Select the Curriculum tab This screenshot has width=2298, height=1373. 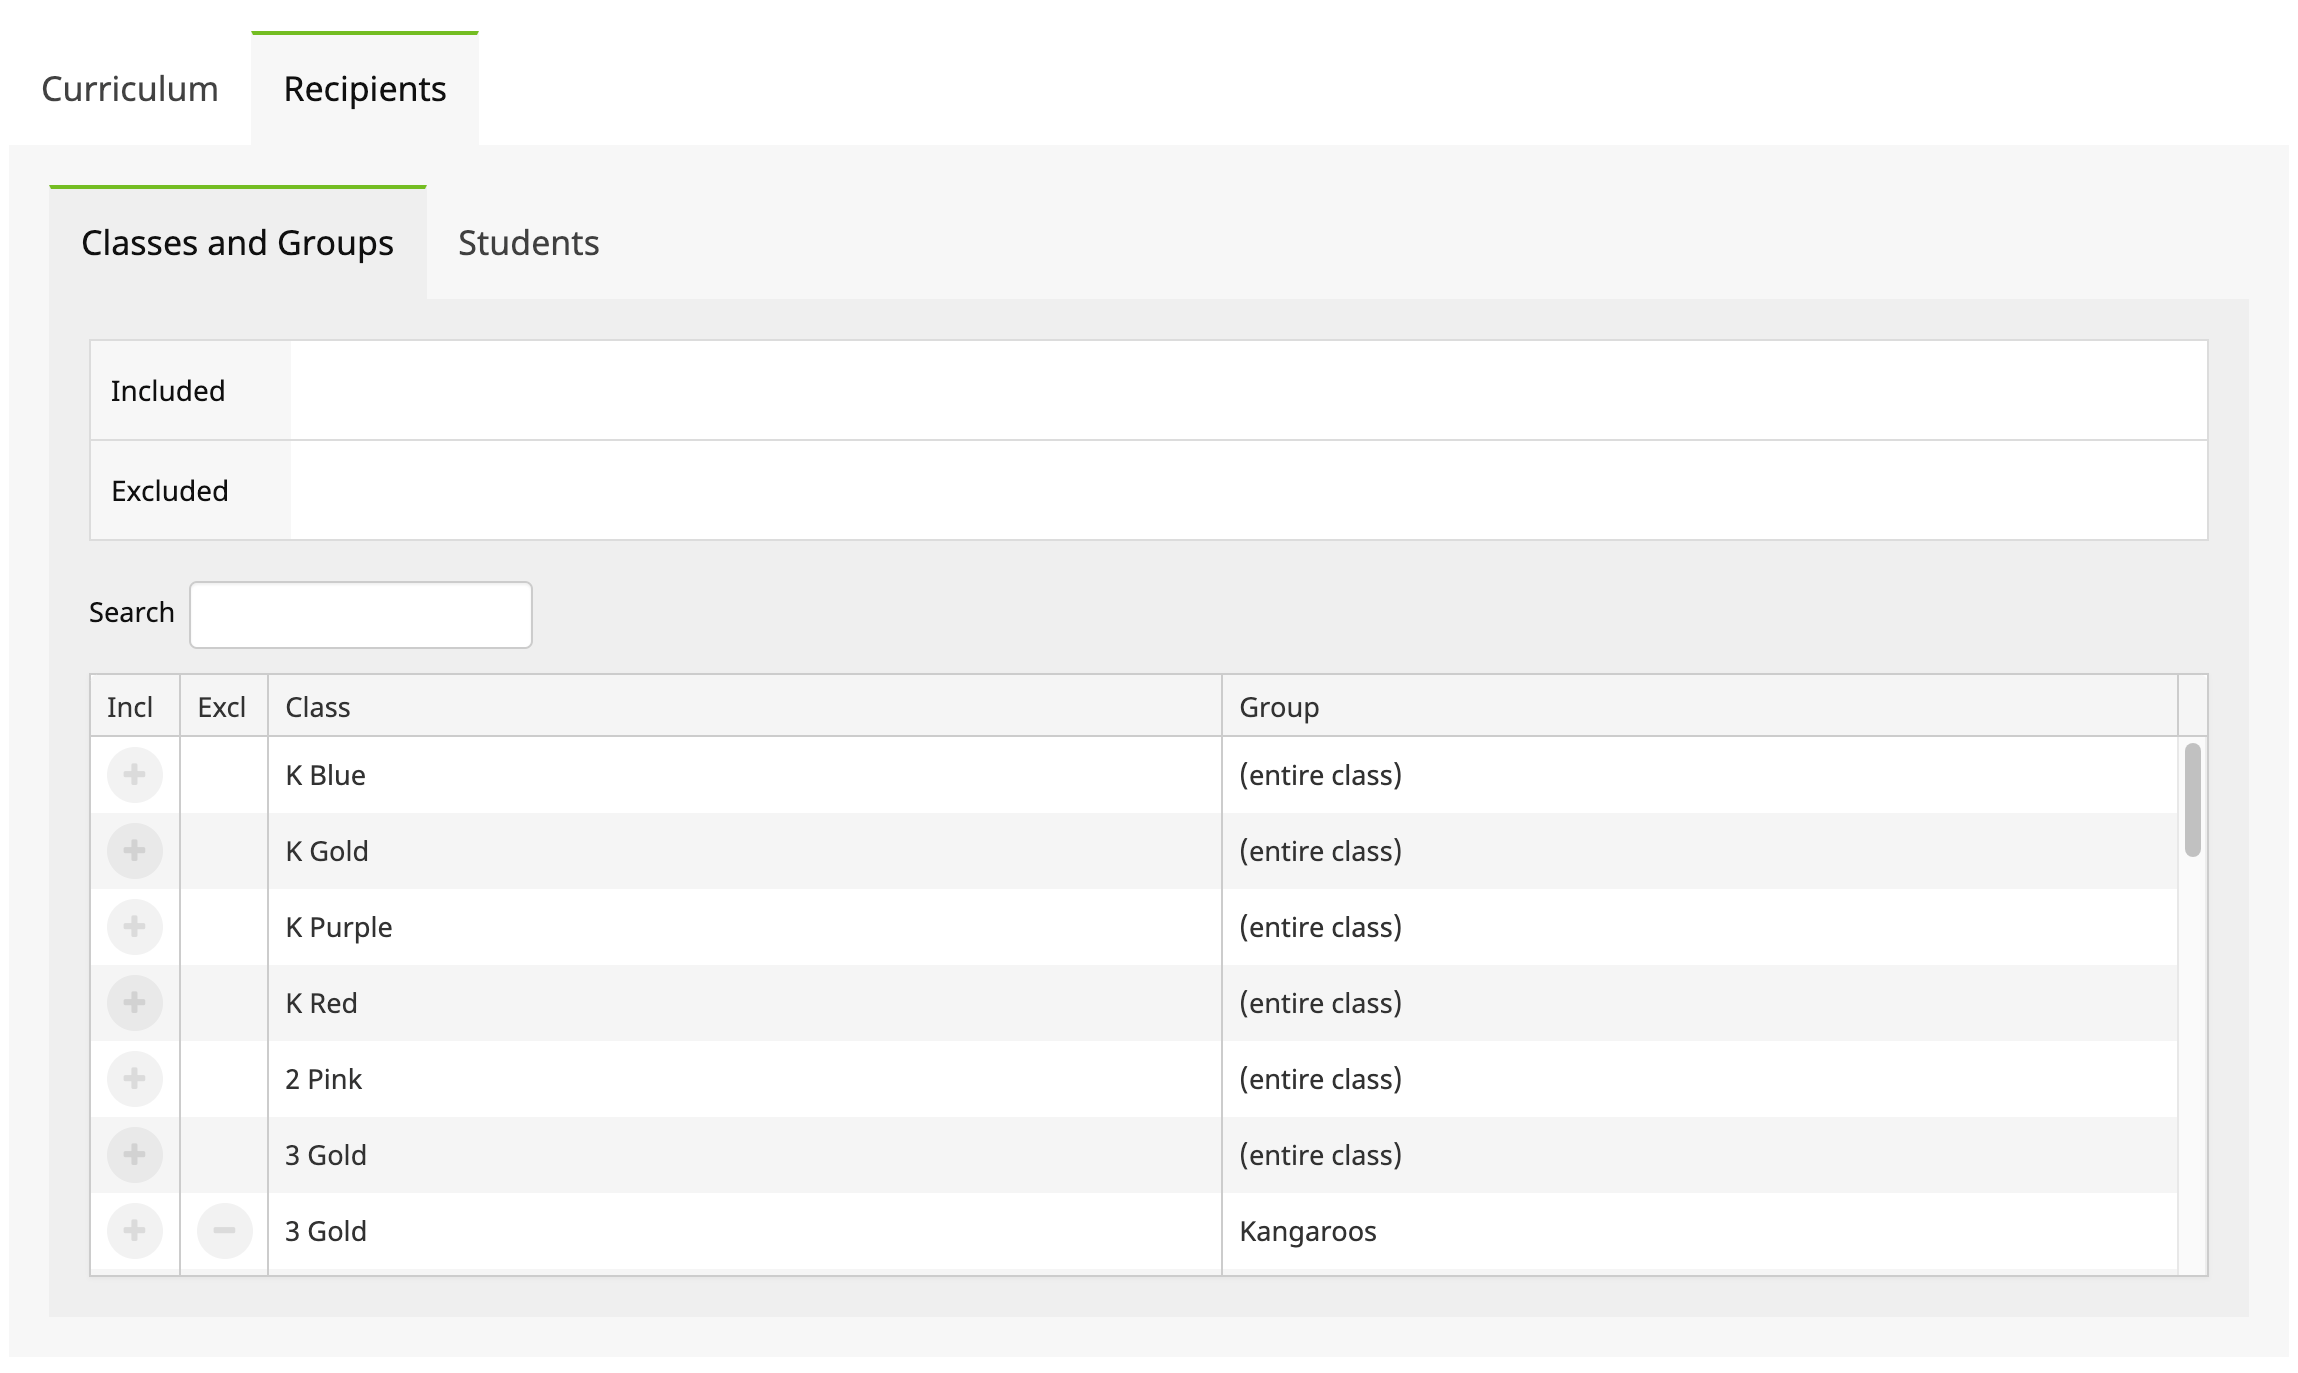tap(129, 88)
